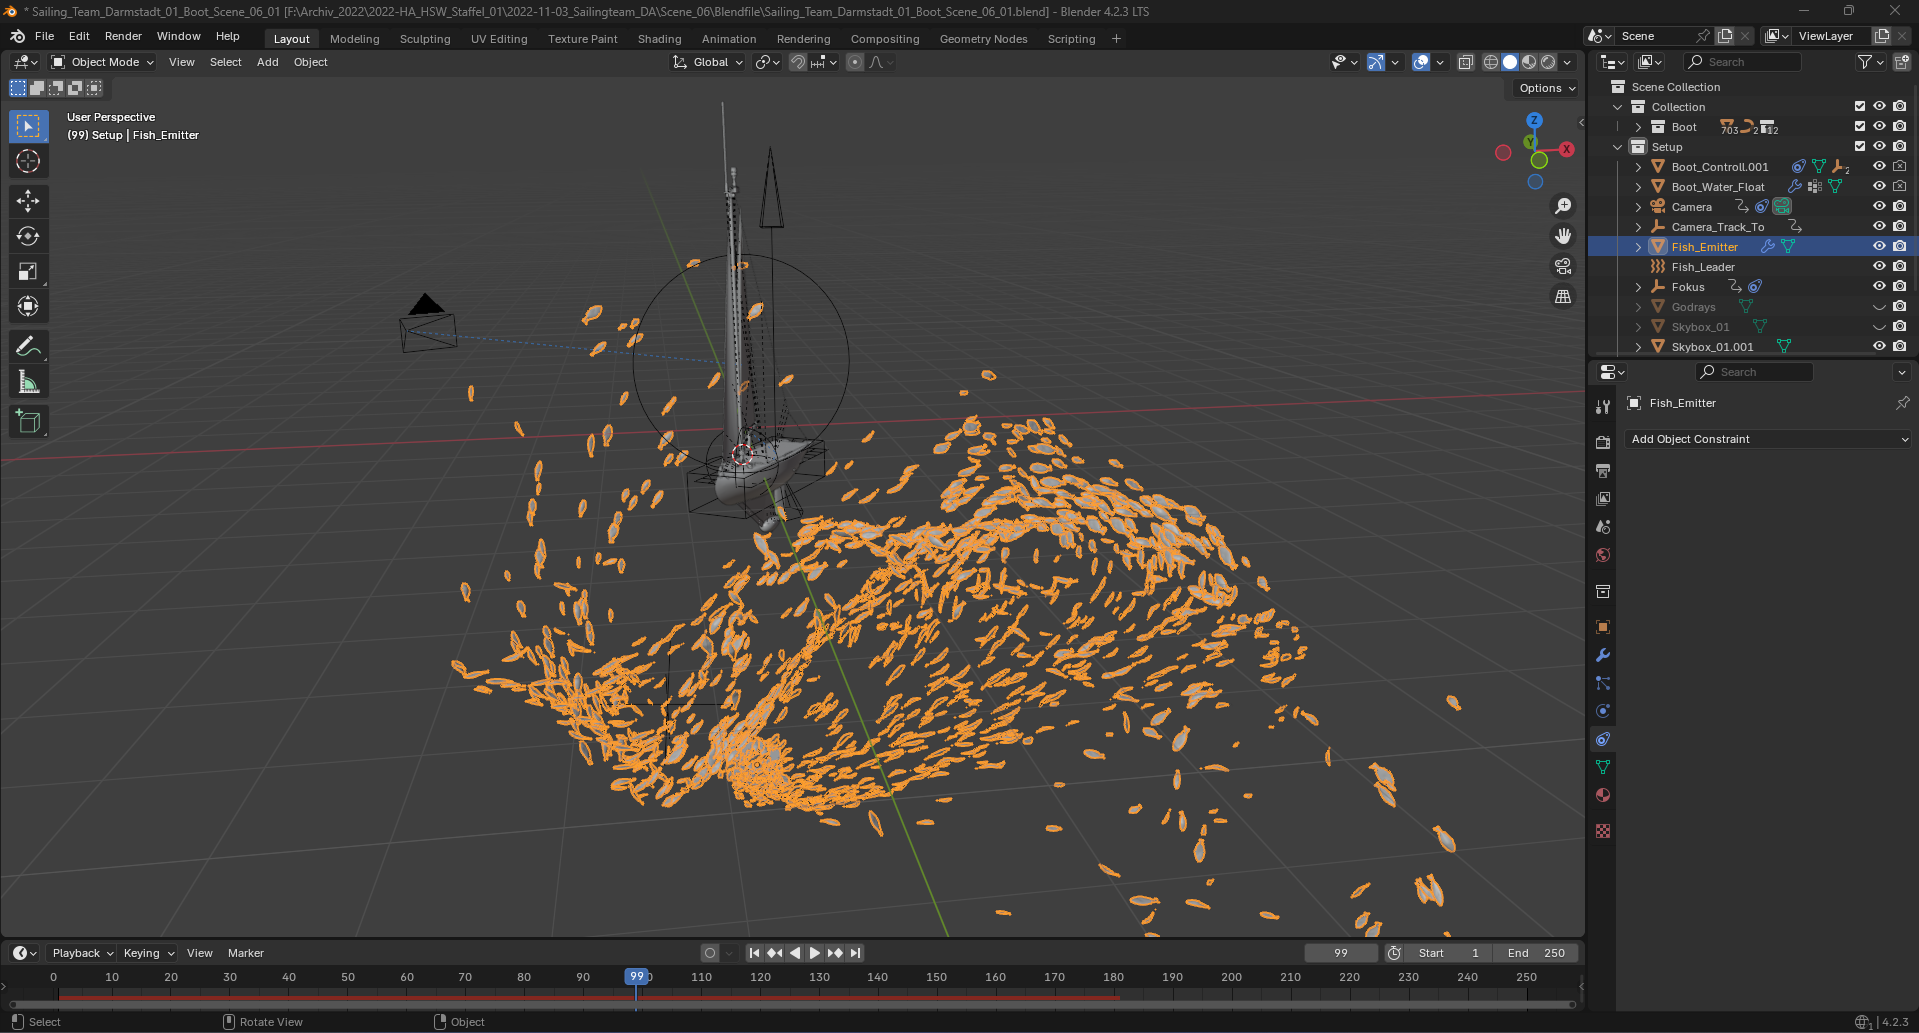Open the World properties tab
Image resolution: width=1919 pixels, height=1033 pixels.
(1603, 555)
